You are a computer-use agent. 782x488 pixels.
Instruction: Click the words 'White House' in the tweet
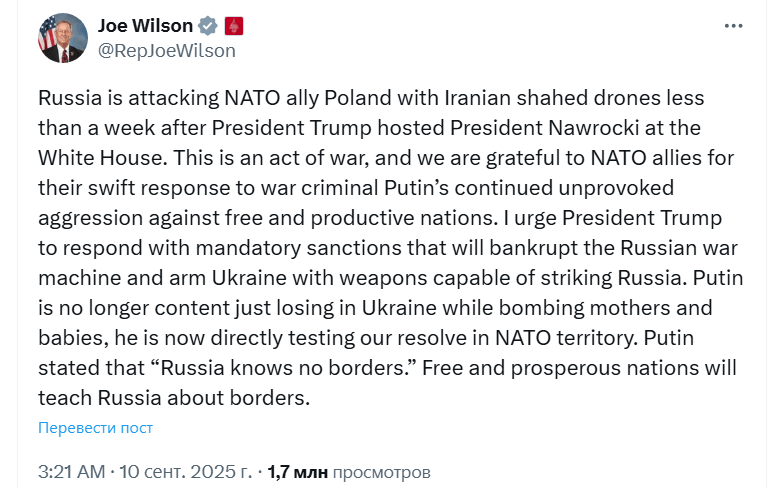(101, 158)
